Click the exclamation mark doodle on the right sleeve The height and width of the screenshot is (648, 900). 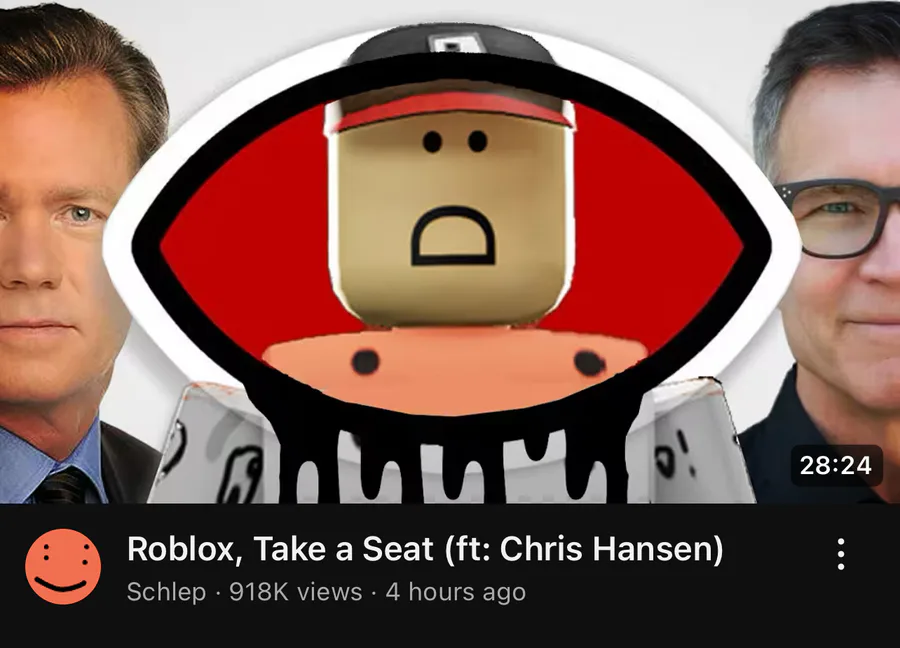(685, 451)
